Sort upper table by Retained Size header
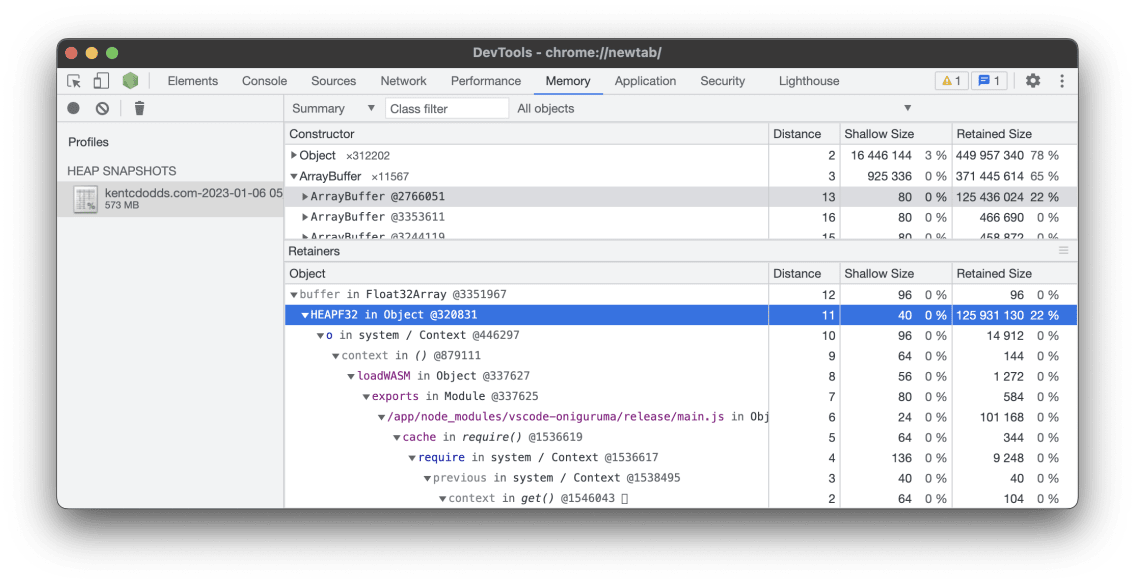 (1014, 134)
